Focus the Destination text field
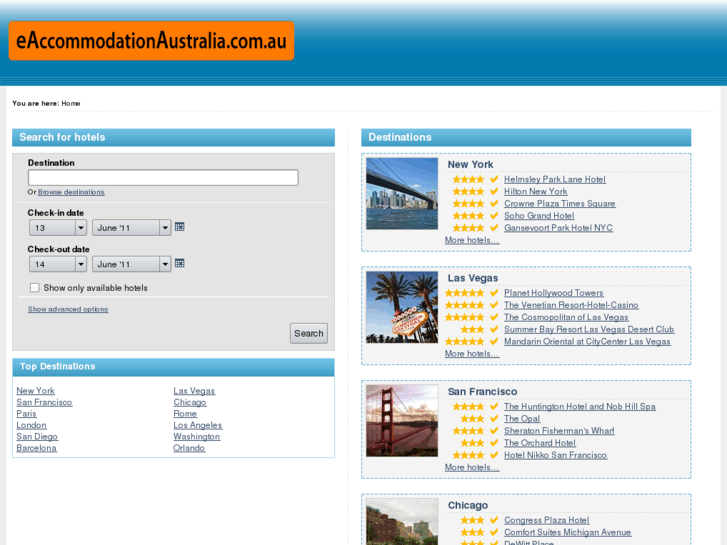This screenshot has width=727, height=545. point(163,178)
